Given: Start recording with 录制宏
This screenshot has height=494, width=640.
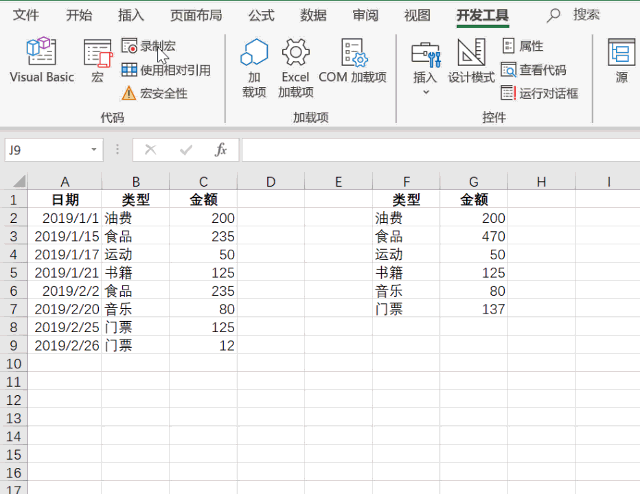Looking at the screenshot, I should (149, 46).
